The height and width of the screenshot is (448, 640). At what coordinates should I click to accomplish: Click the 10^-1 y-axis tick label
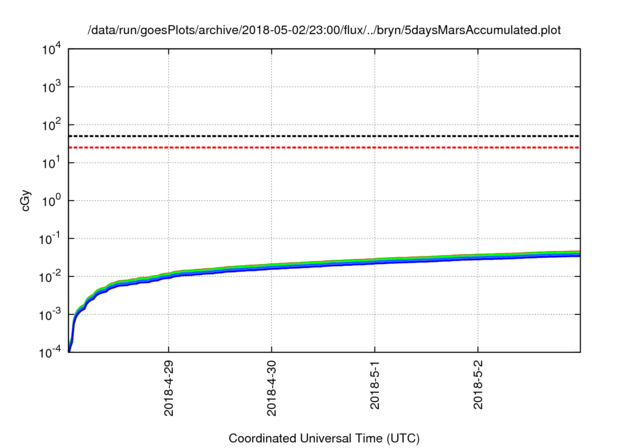(x=50, y=239)
